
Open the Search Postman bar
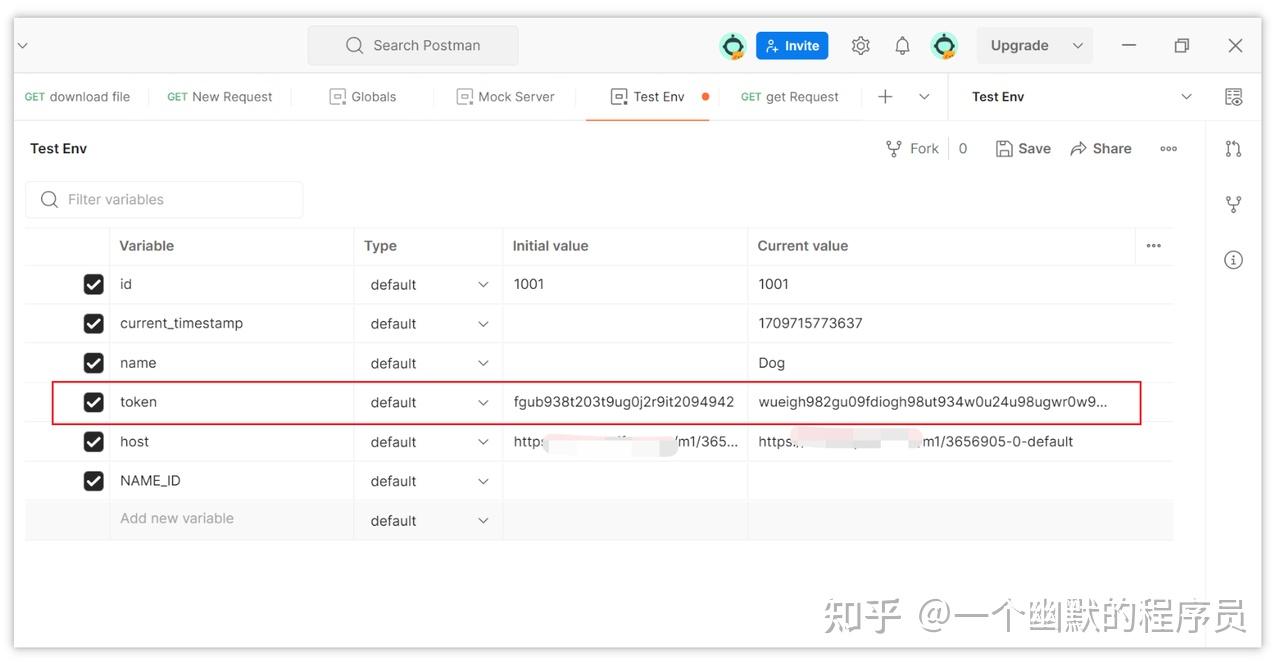(x=412, y=45)
